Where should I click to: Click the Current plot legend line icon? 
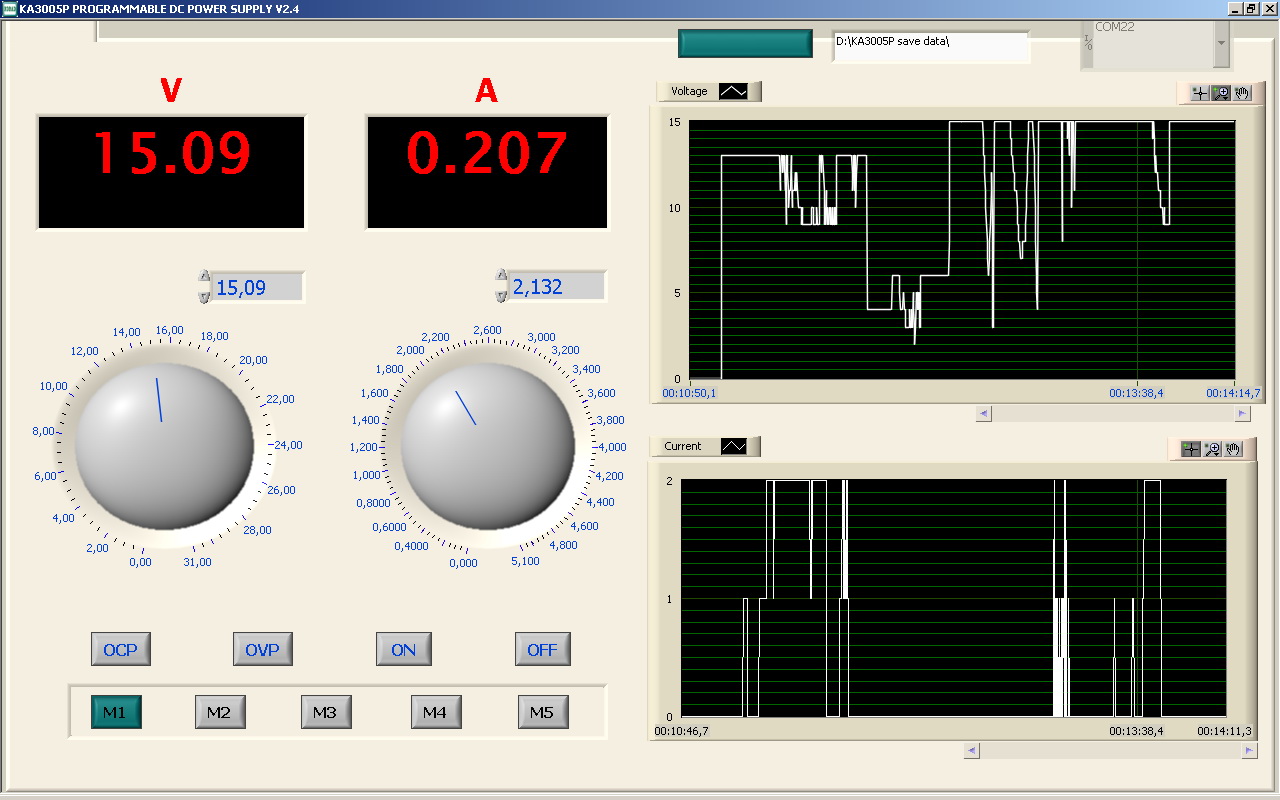click(734, 446)
